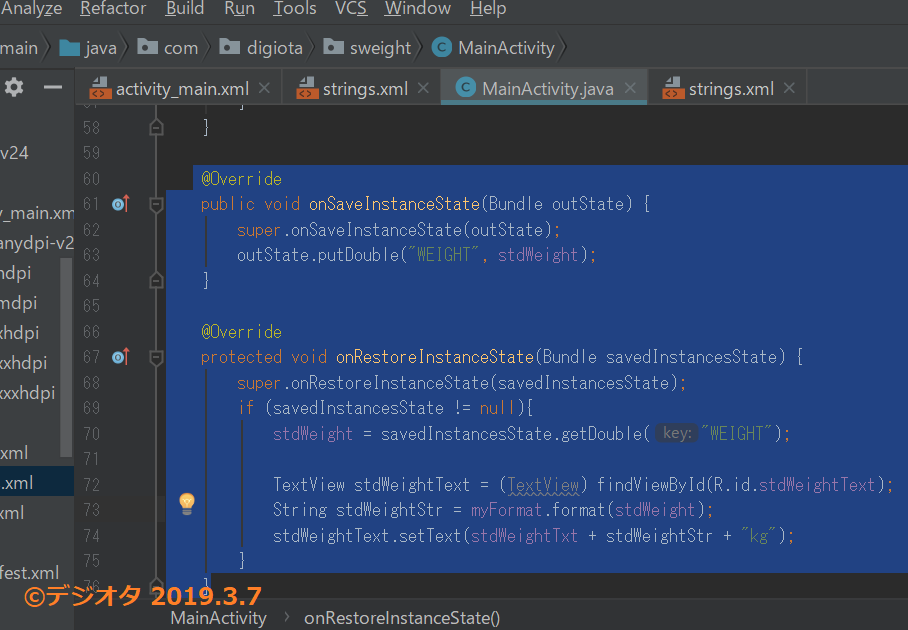Screen dimensions: 908x630
Task: Open the VCS menu
Action: pos(351,8)
